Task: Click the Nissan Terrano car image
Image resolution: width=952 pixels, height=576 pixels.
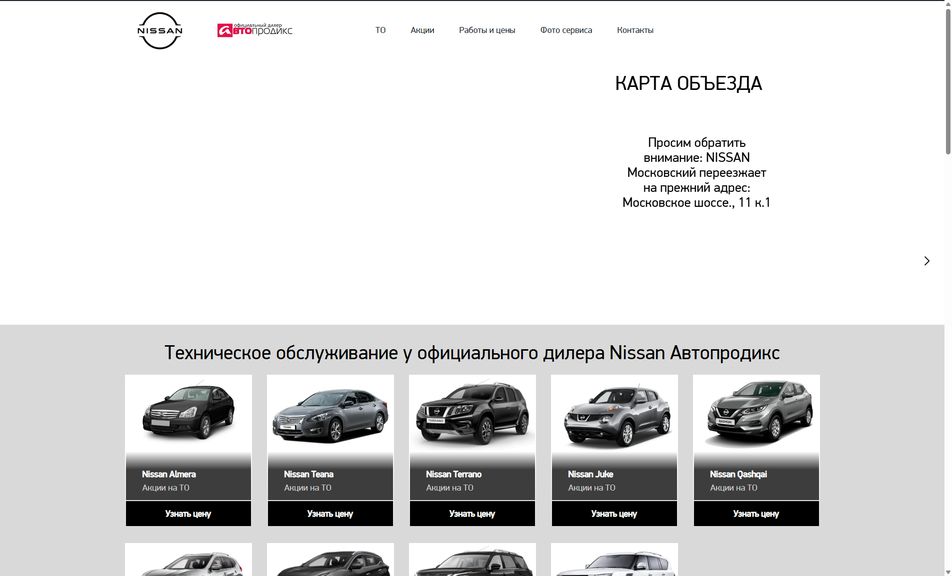Action: pos(472,413)
